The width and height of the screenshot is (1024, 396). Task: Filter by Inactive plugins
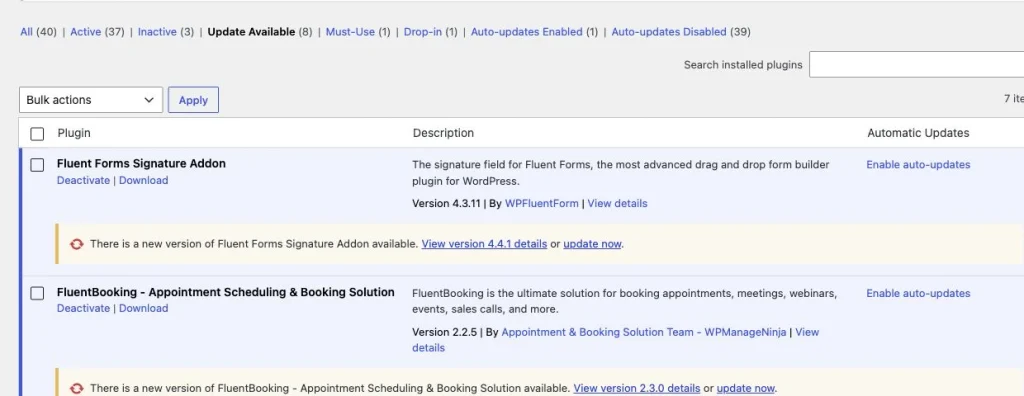tap(157, 31)
